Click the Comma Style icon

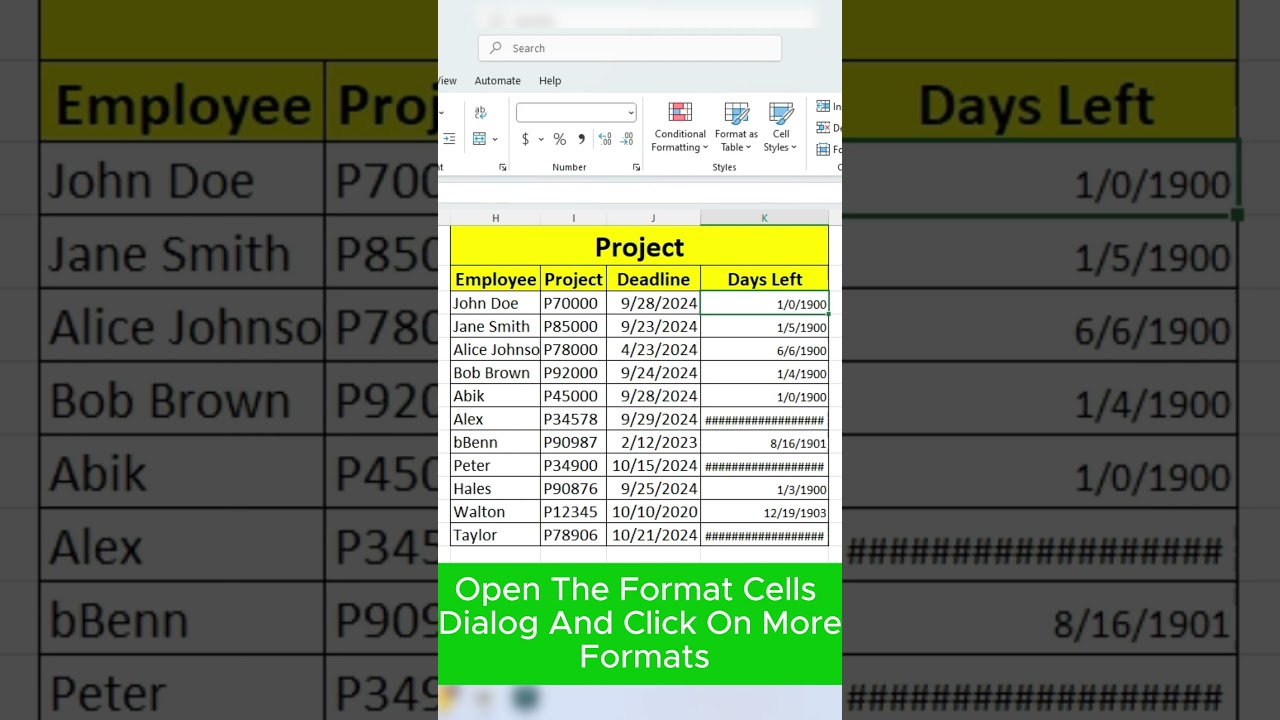(x=581, y=139)
